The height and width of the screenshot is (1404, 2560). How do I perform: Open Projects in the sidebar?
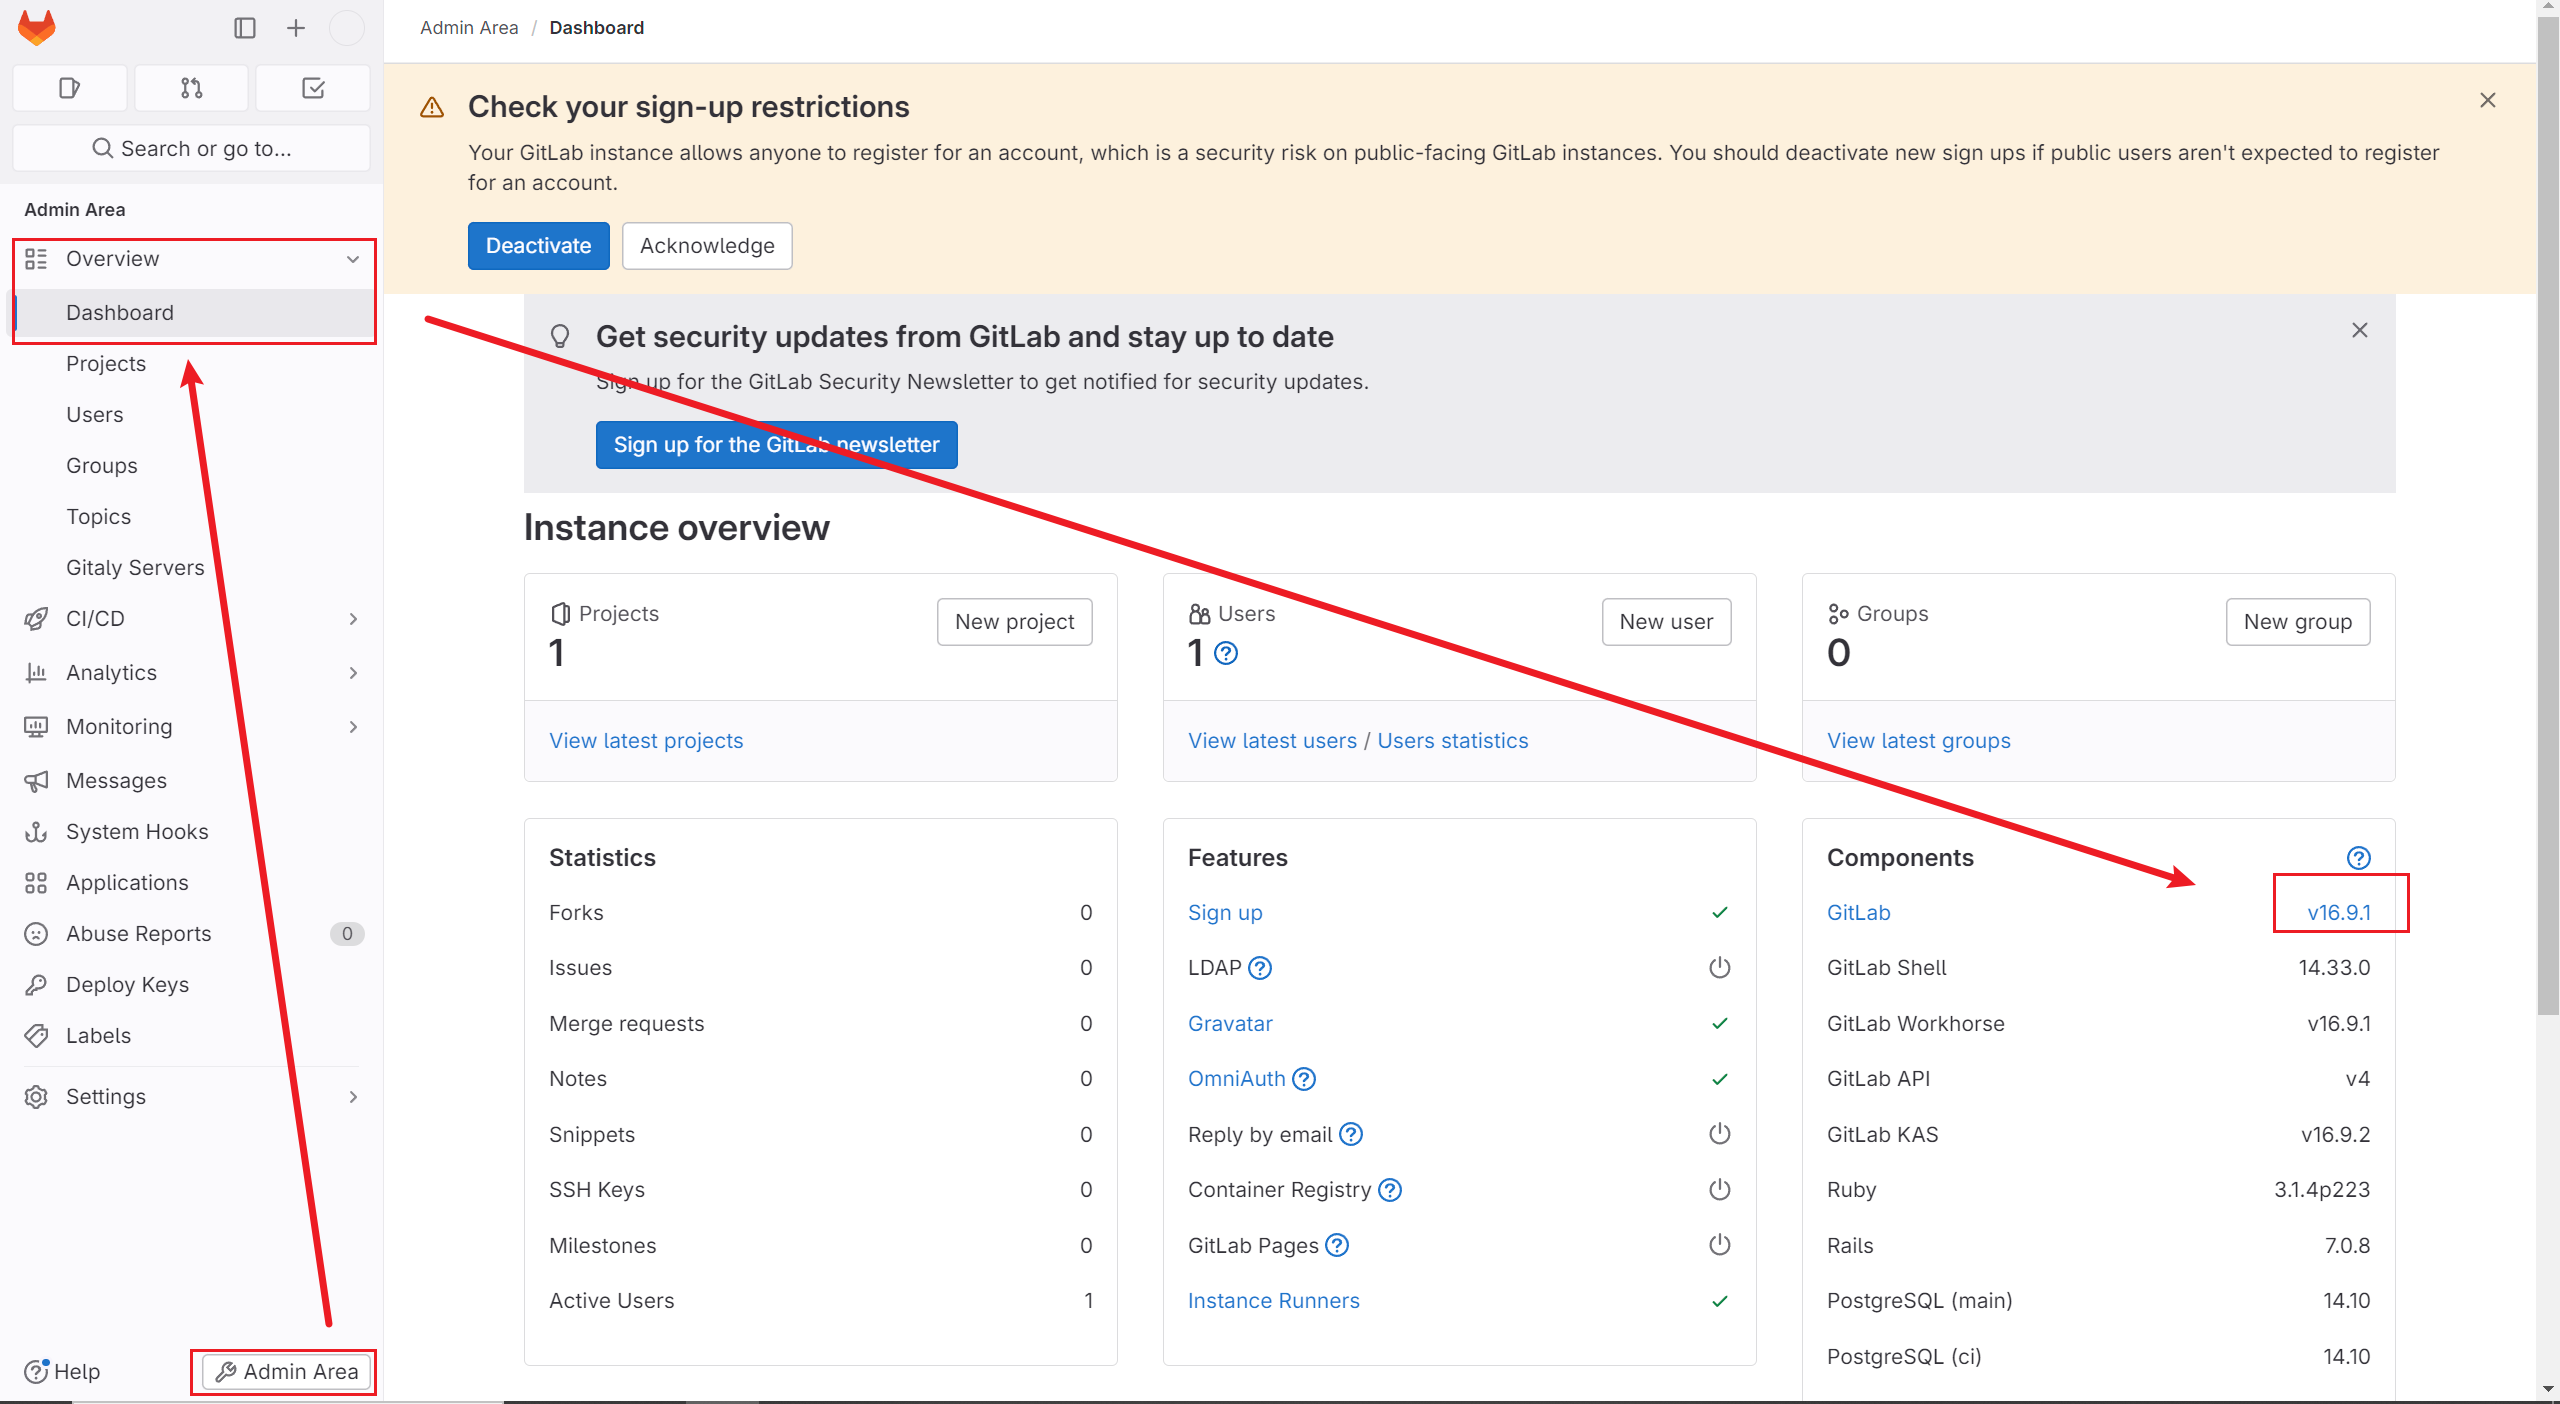click(x=106, y=364)
